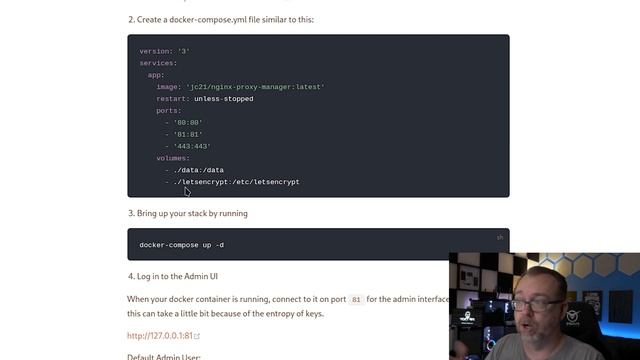The height and width of the screenshot is (360, 640).
Task: Click the "version: '3'" line in the YAML
Action: [x=164, y=51]
